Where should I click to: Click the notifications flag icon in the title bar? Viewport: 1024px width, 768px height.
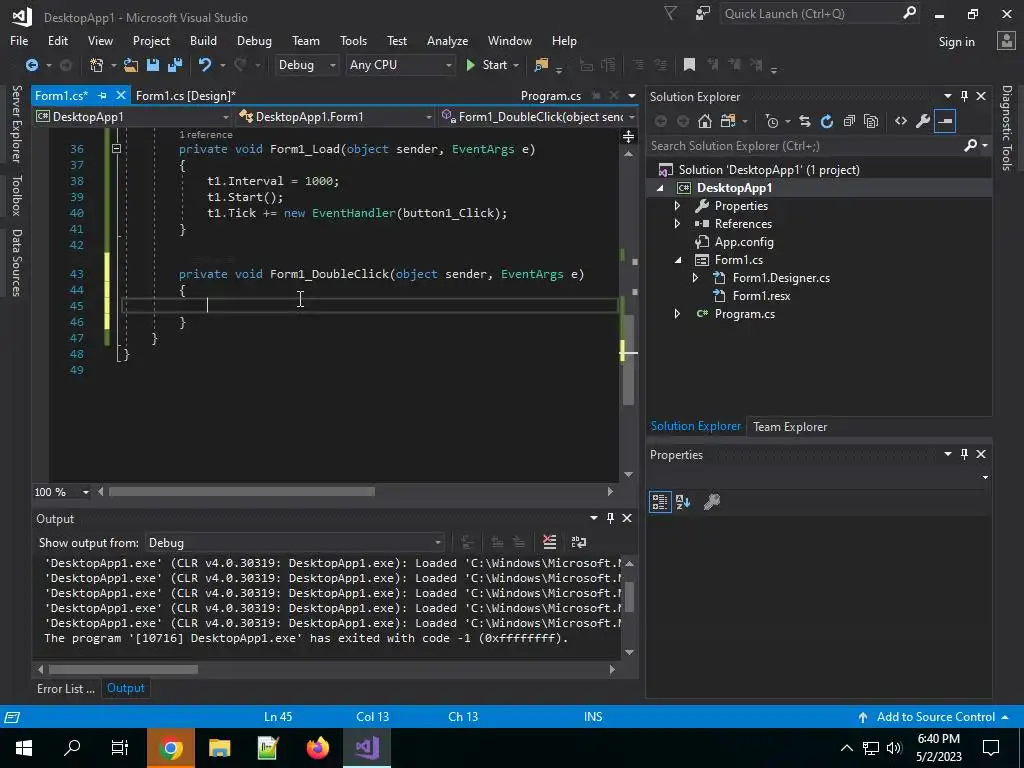click(671, 14)
